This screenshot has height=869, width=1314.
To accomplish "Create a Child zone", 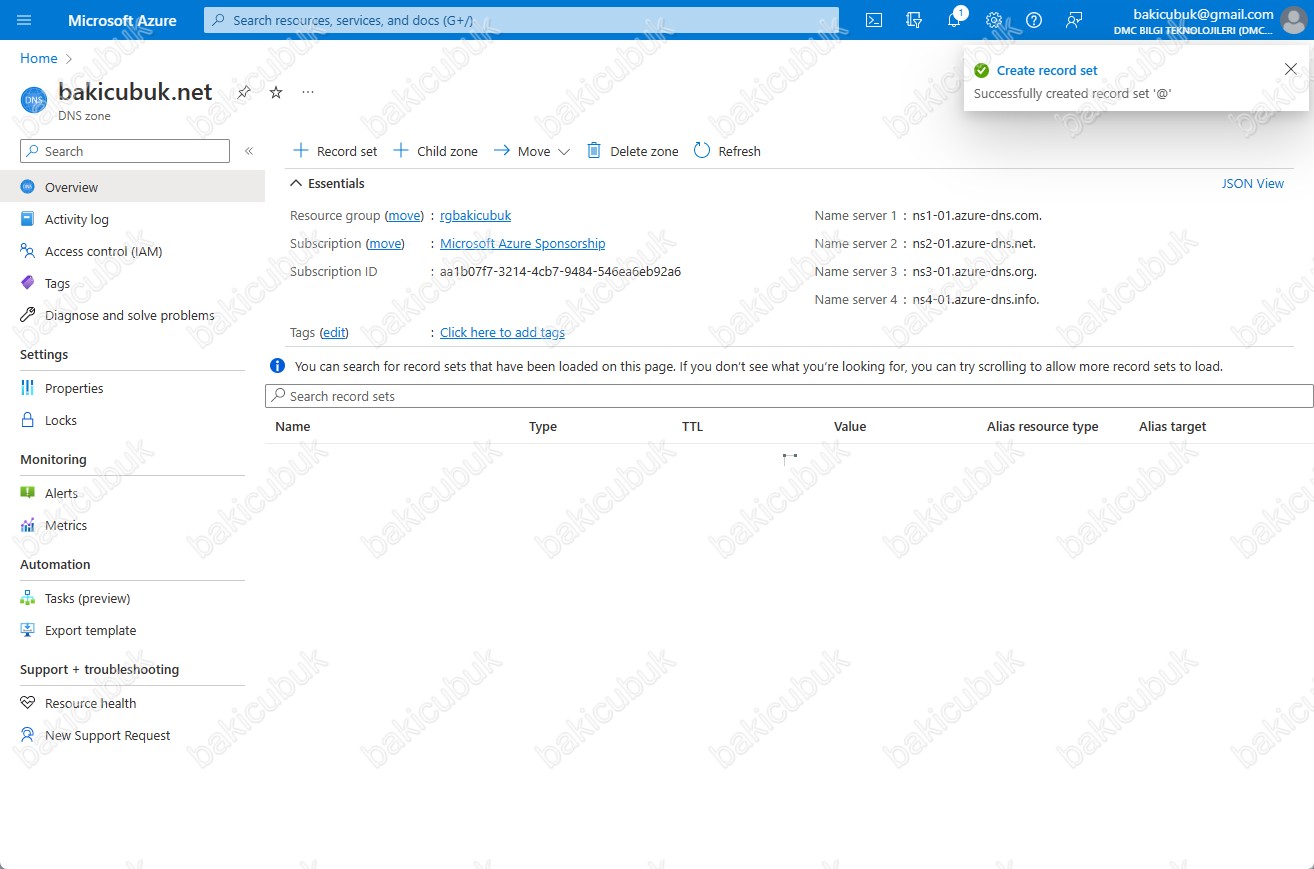I will pyautogui.click(x=435, y=151).
